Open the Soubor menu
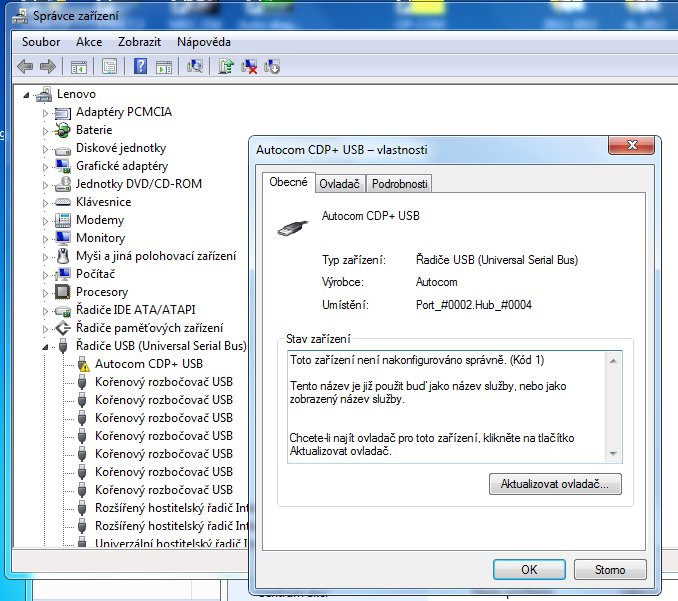Screen dimensions: 678x601 click(x=41, y=42)
